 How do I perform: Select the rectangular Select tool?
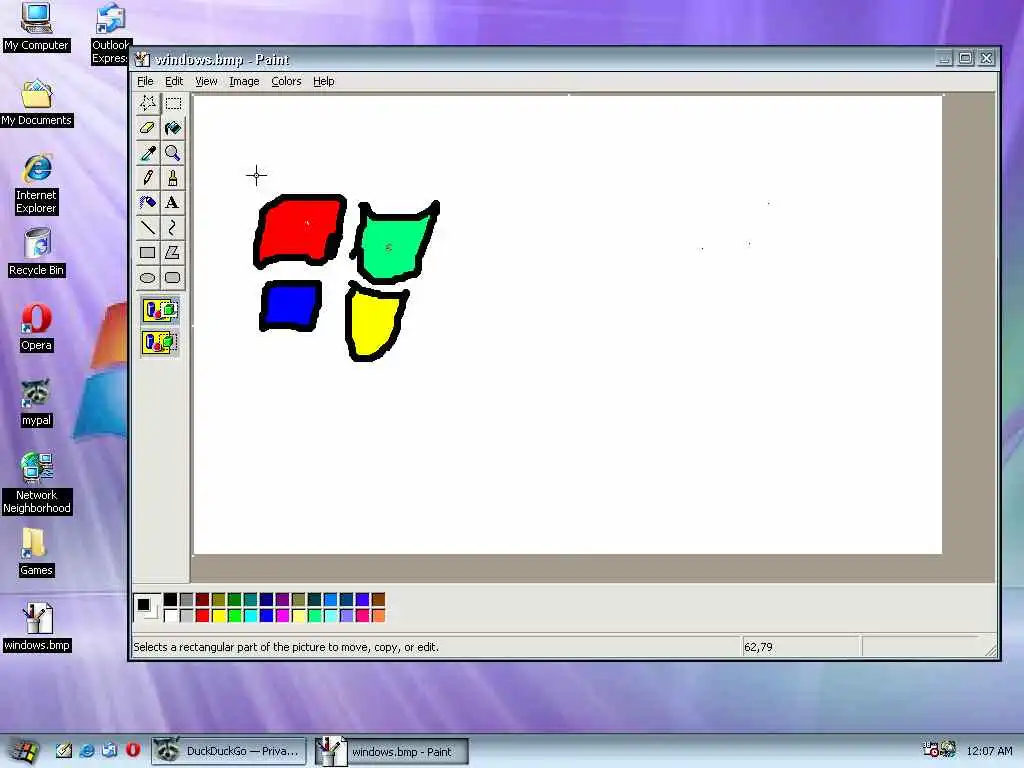(x=173, y=103)
